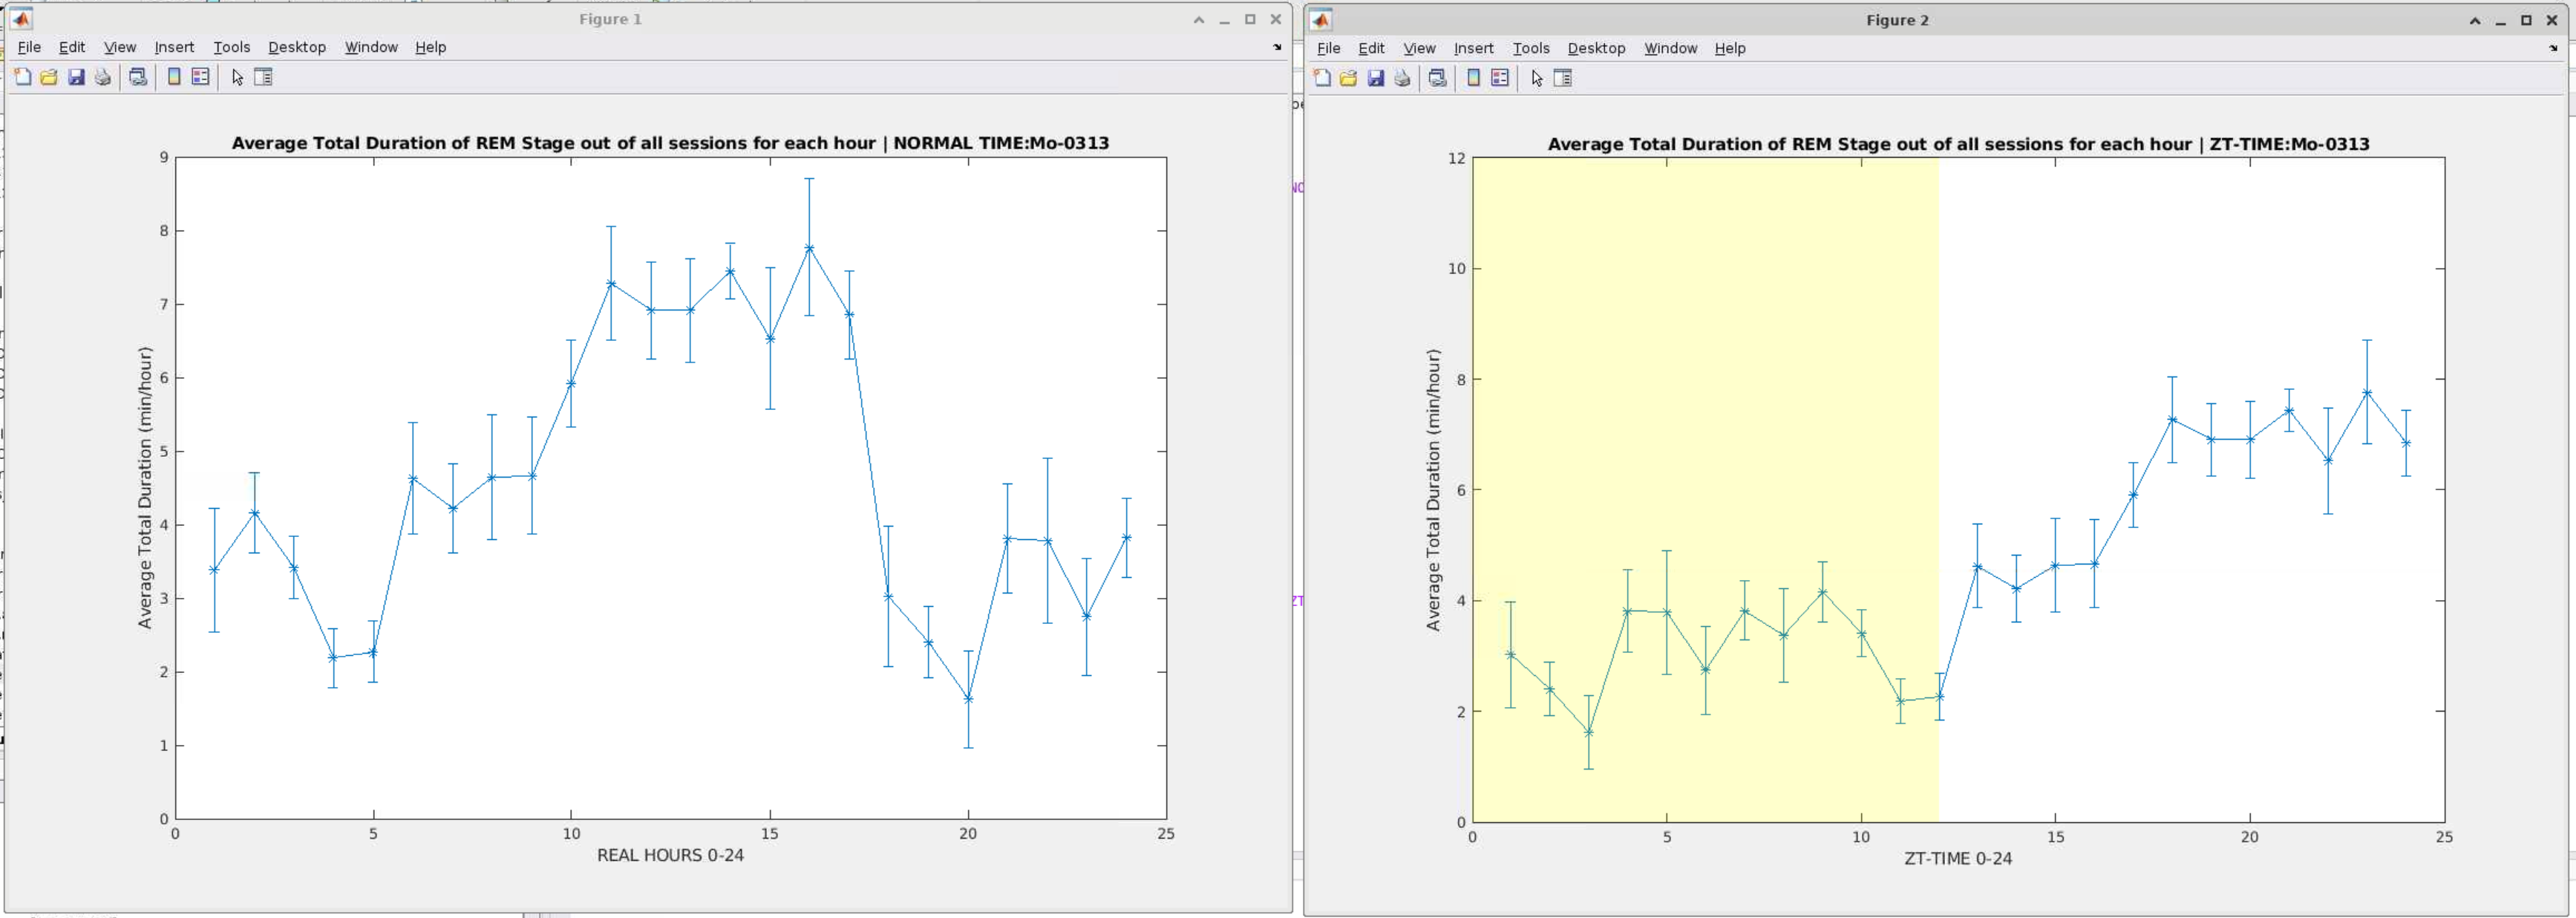This screenshot has height=918, width=2576.
Task: Save Figure 2 with the floppy disk icon
Action: pos(1376,78)
